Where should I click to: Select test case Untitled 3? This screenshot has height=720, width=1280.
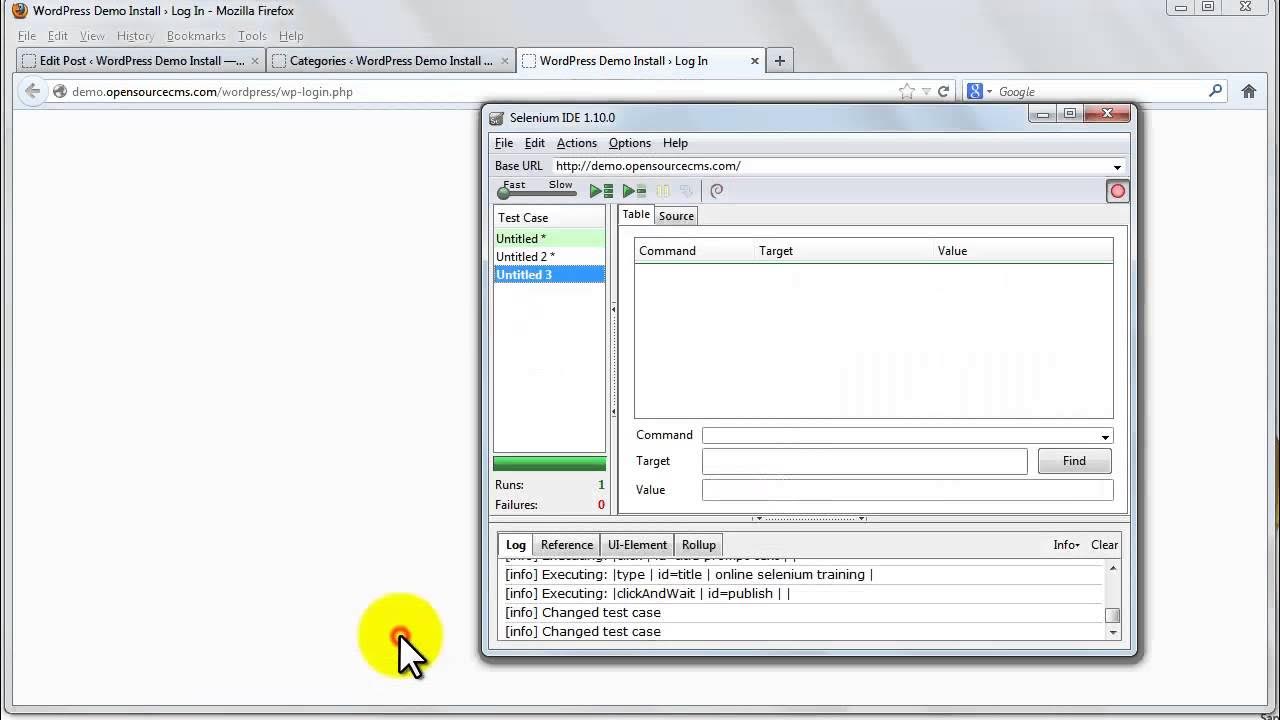(x=549, y=274)
